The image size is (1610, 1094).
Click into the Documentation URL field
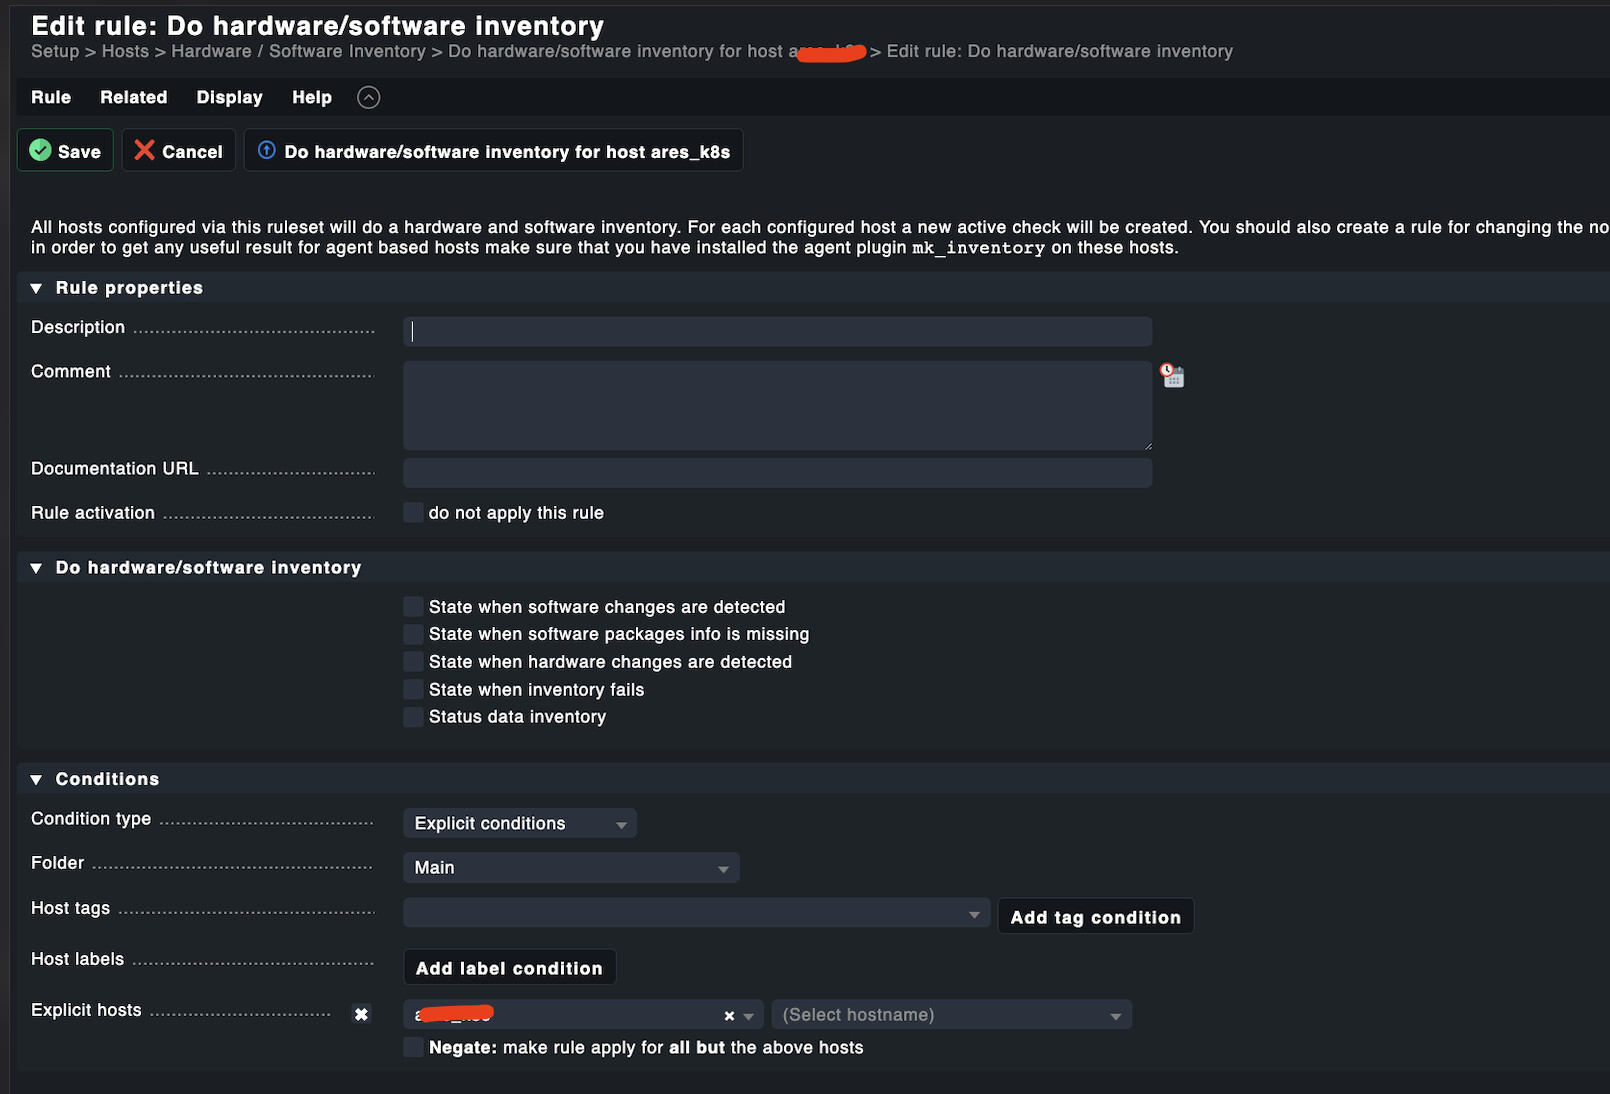(x=777, y=472)
